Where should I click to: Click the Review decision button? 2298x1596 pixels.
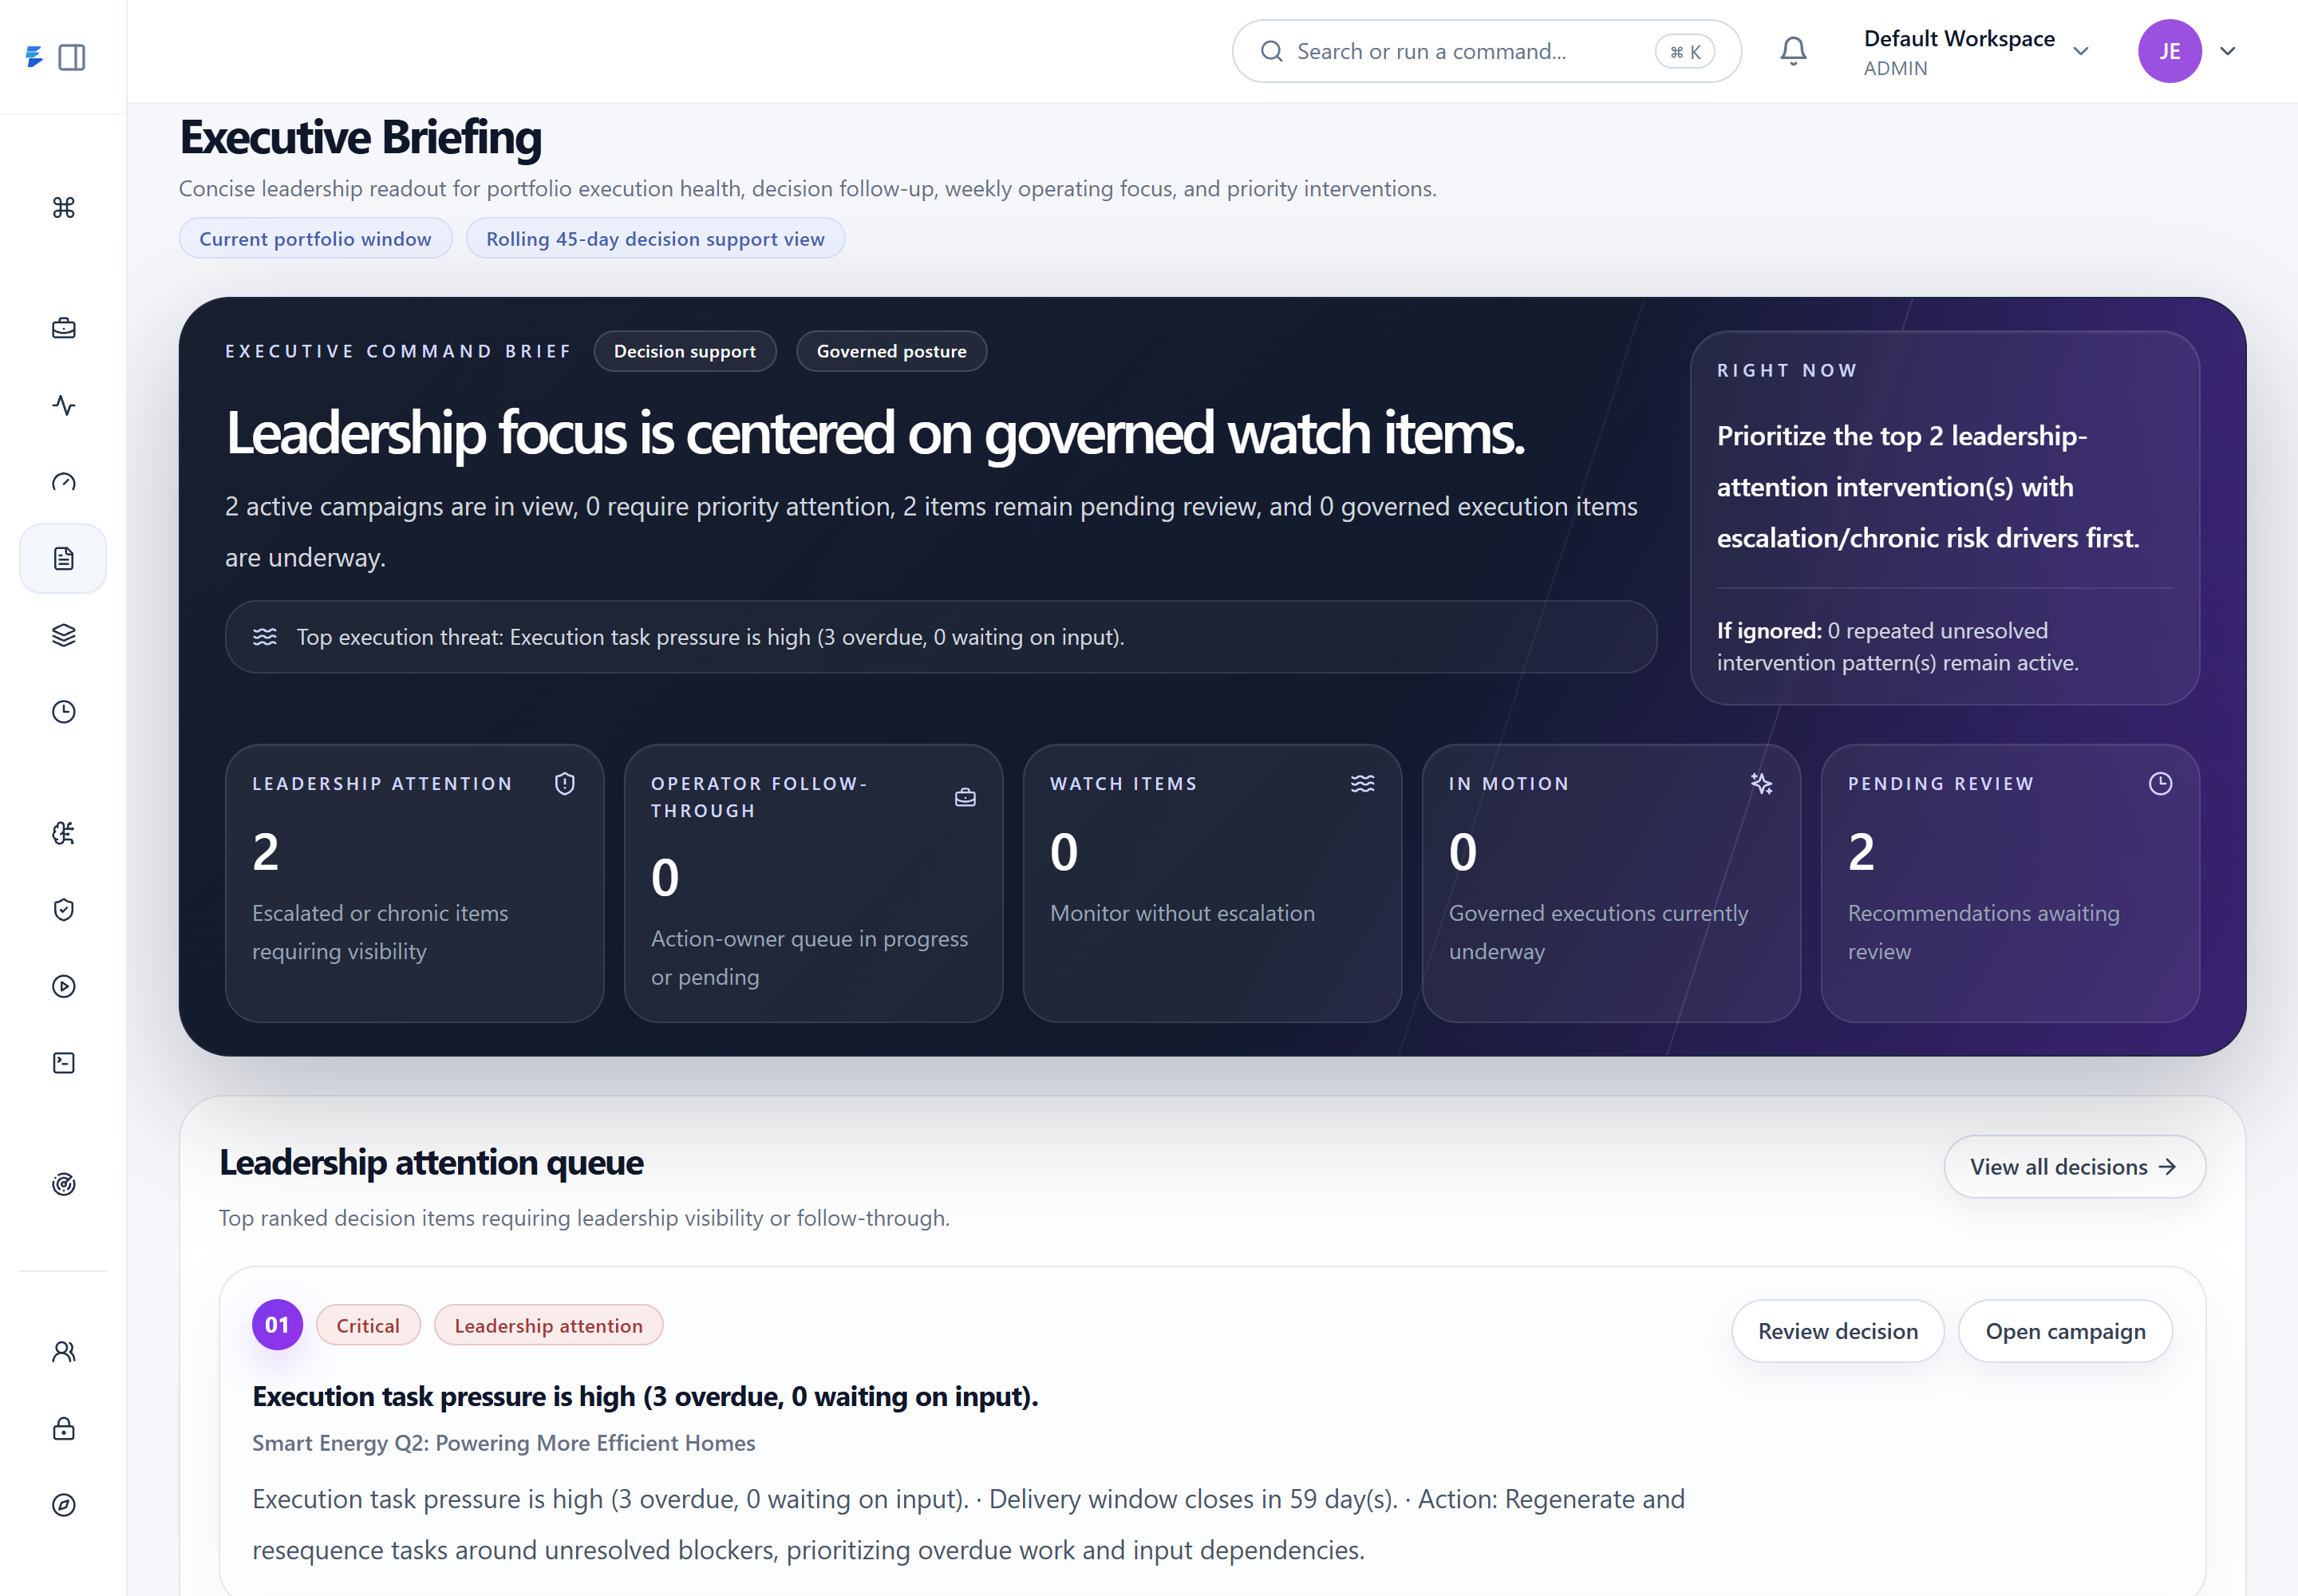point(1838,1331)
